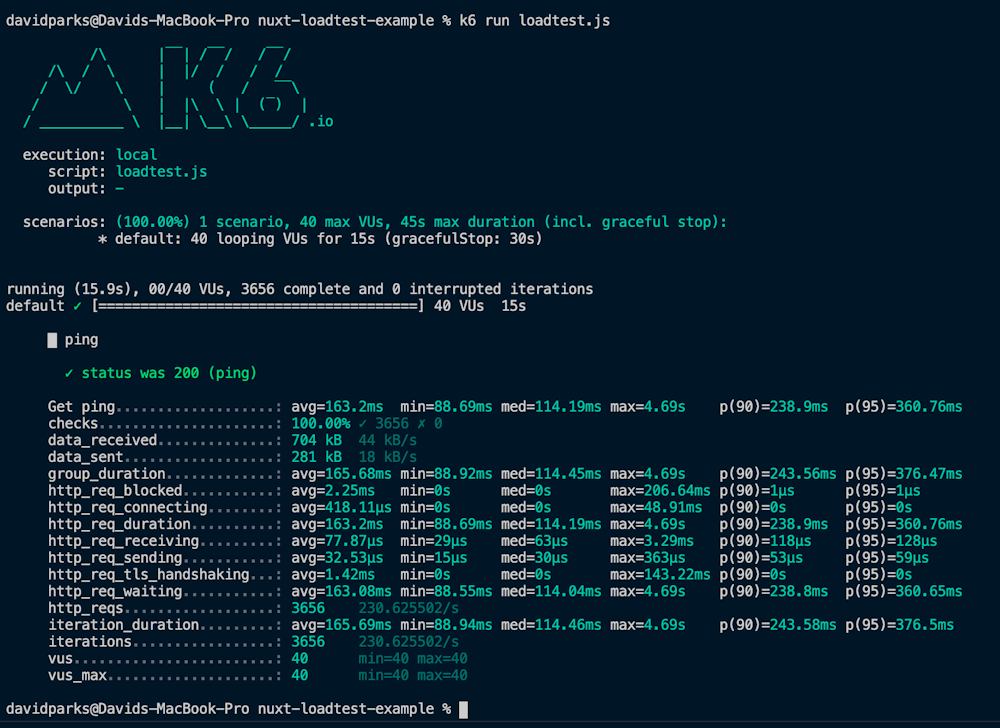Click the Get ping avg=163.2ms value
Screen dimensions: 1000x728
(x=337, y=407)
